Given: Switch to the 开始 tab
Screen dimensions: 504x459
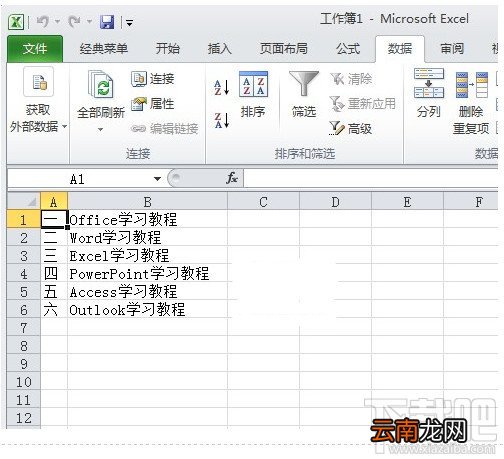Looking at the screenshot, I should [x=167, y=49].
